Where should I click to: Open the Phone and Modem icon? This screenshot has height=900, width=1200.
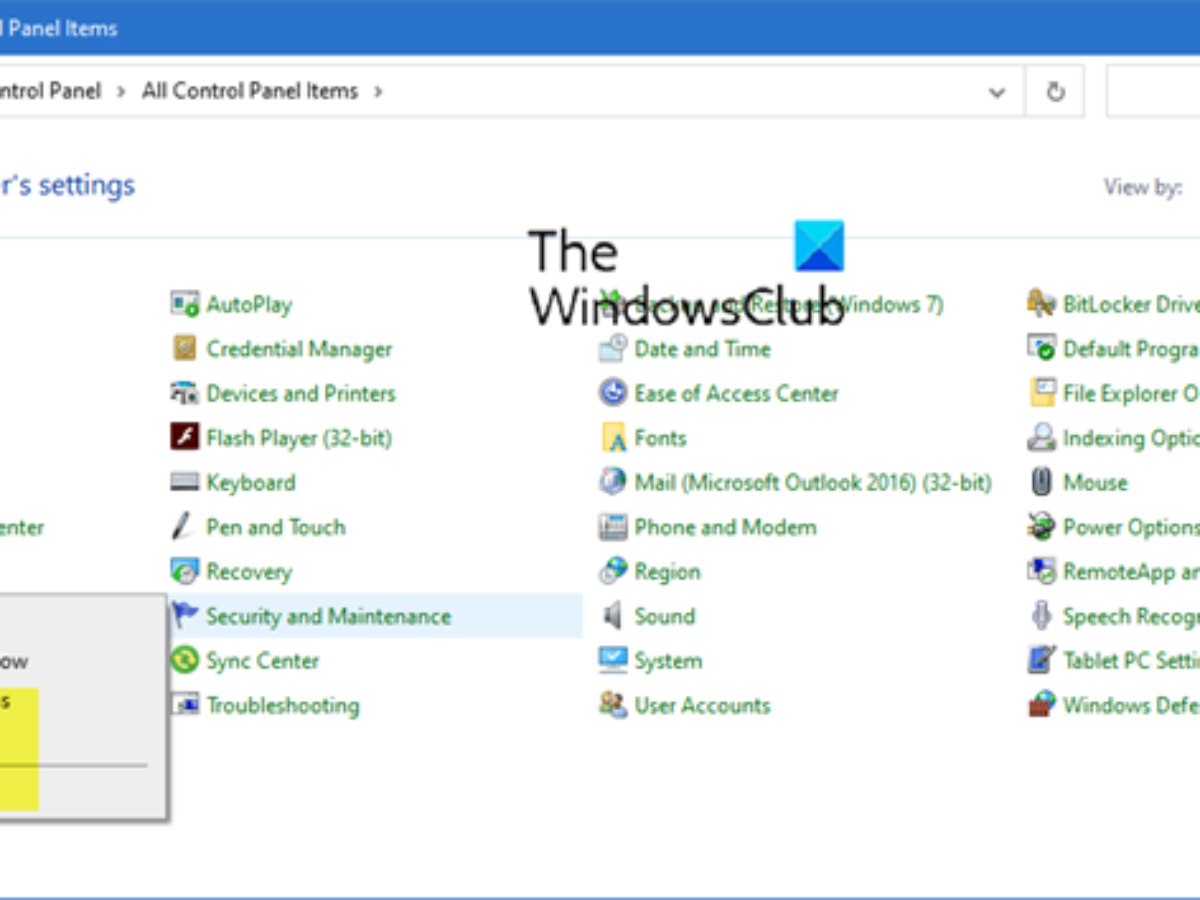(612, 527)
